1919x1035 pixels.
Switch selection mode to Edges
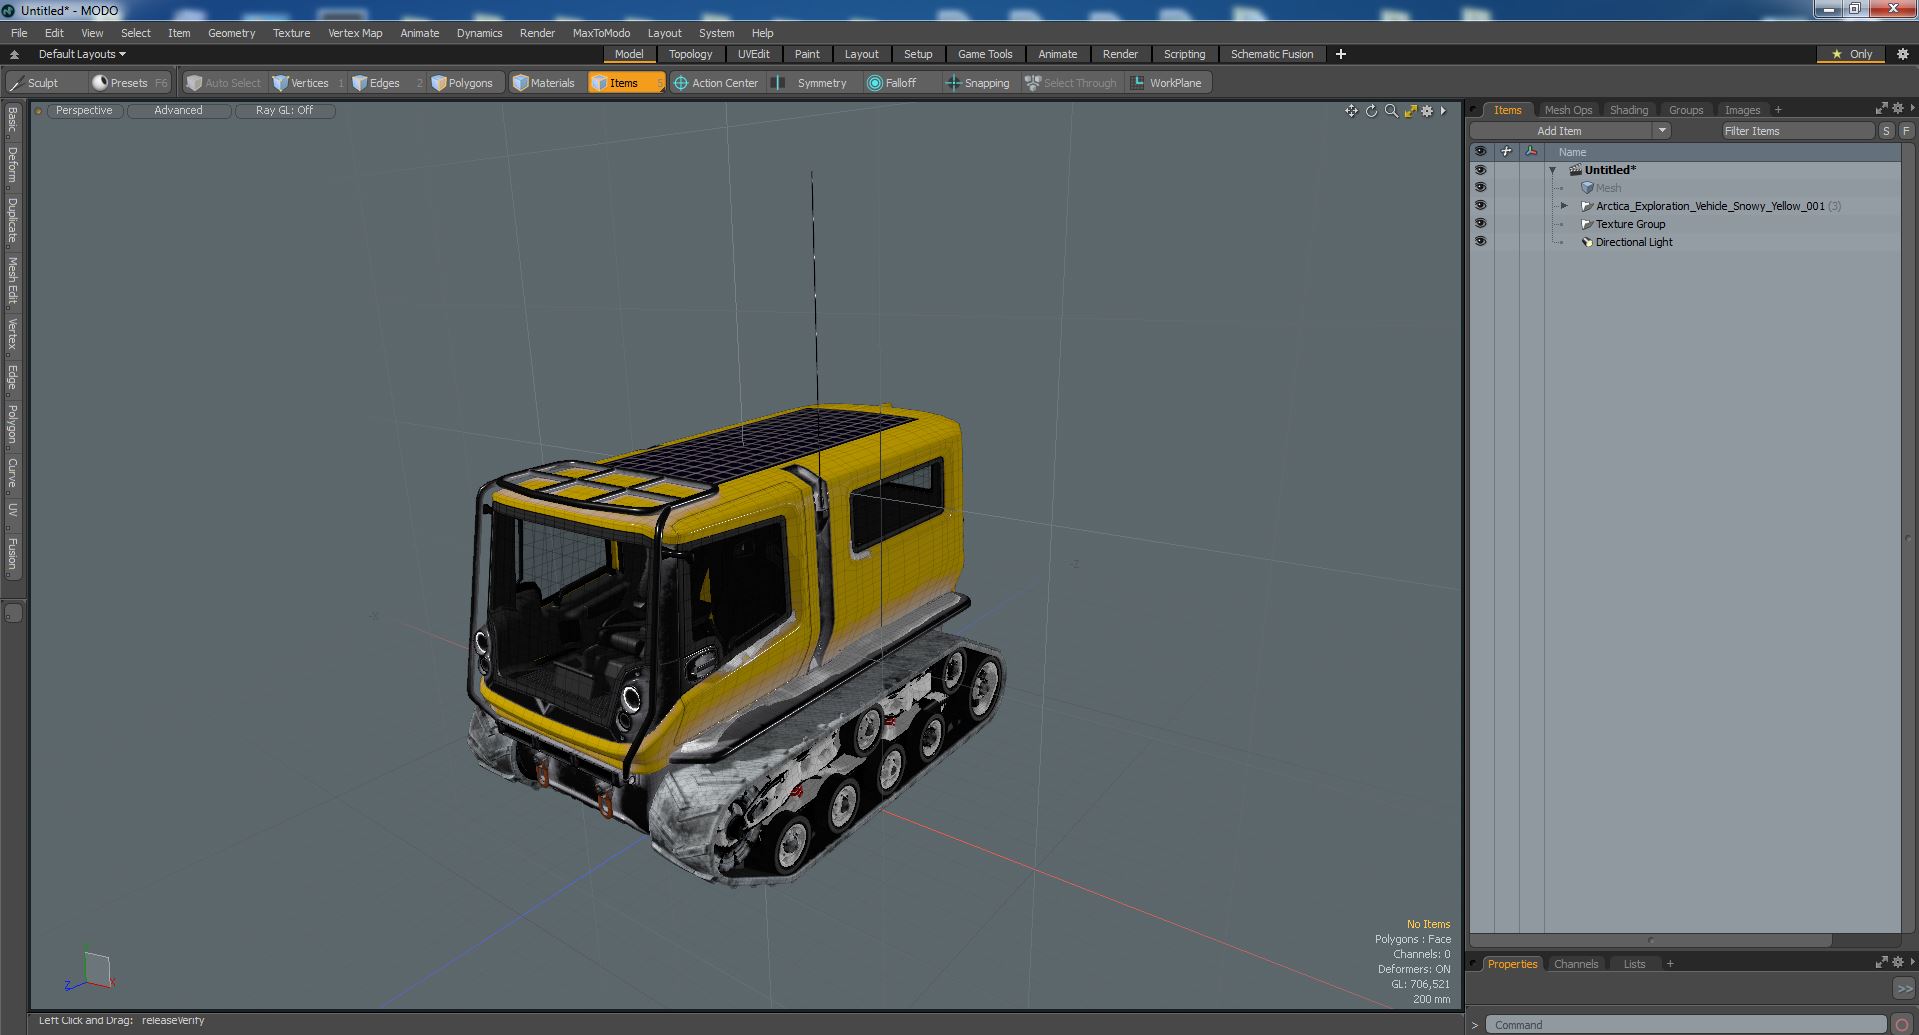point(386,83)
